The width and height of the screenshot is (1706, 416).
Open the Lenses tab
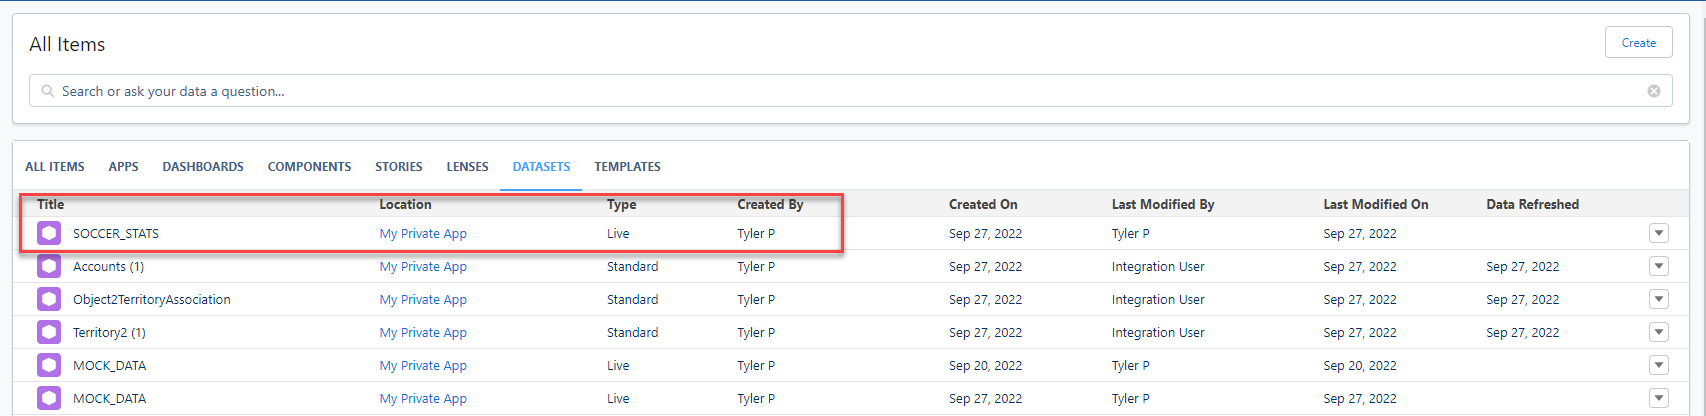click(x=467, y=167)
